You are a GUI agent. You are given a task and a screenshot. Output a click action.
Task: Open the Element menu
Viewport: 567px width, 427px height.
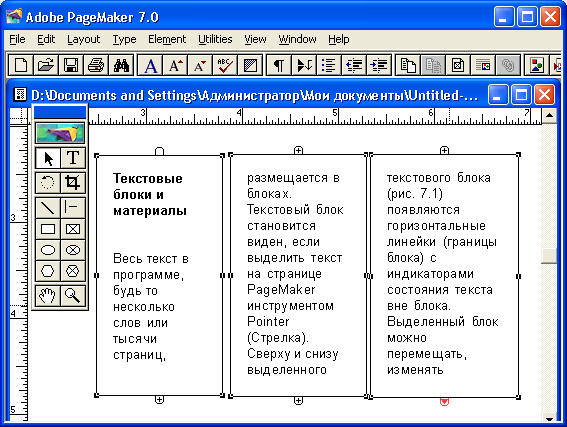167,39
